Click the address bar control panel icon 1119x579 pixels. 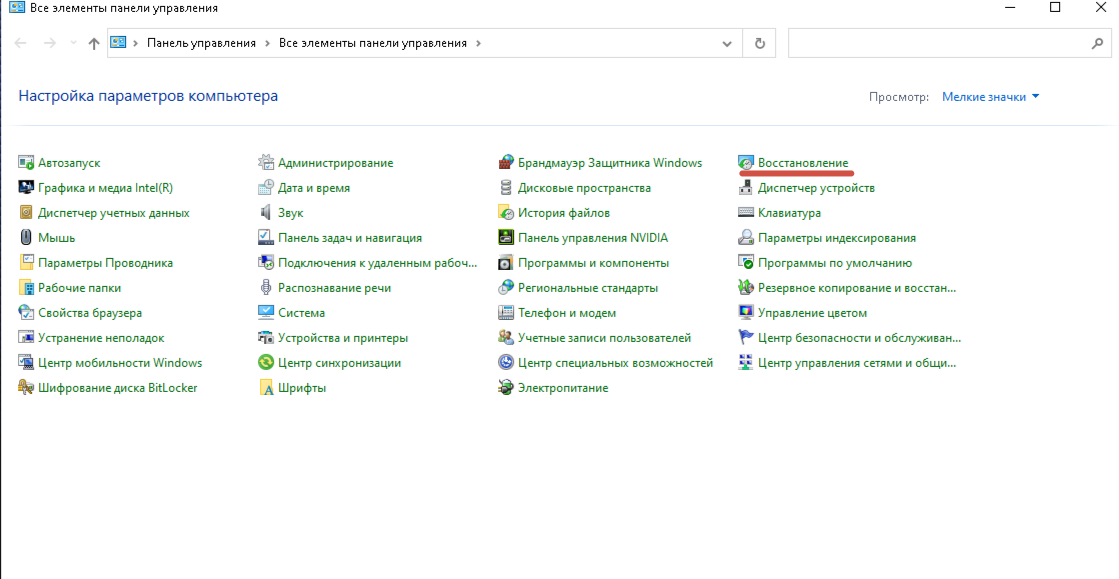pyautogui.click(x=118, y=43)
